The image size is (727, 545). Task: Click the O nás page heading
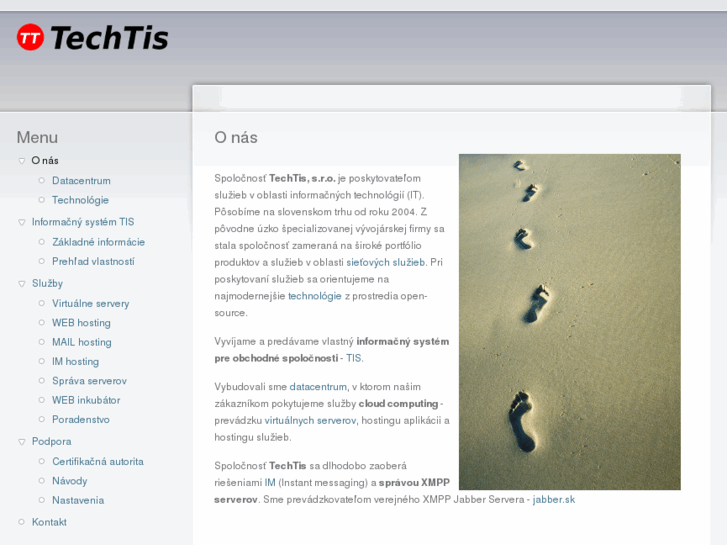(236, 137)
